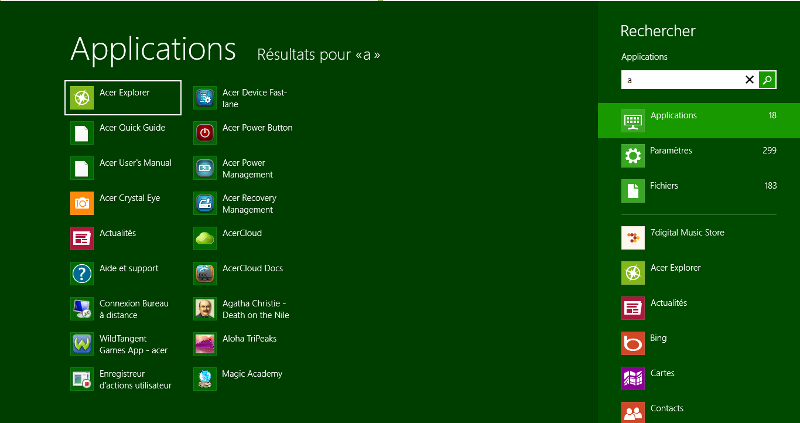Click the magnifier search button

pyautogui.click(x=767, y=80)
